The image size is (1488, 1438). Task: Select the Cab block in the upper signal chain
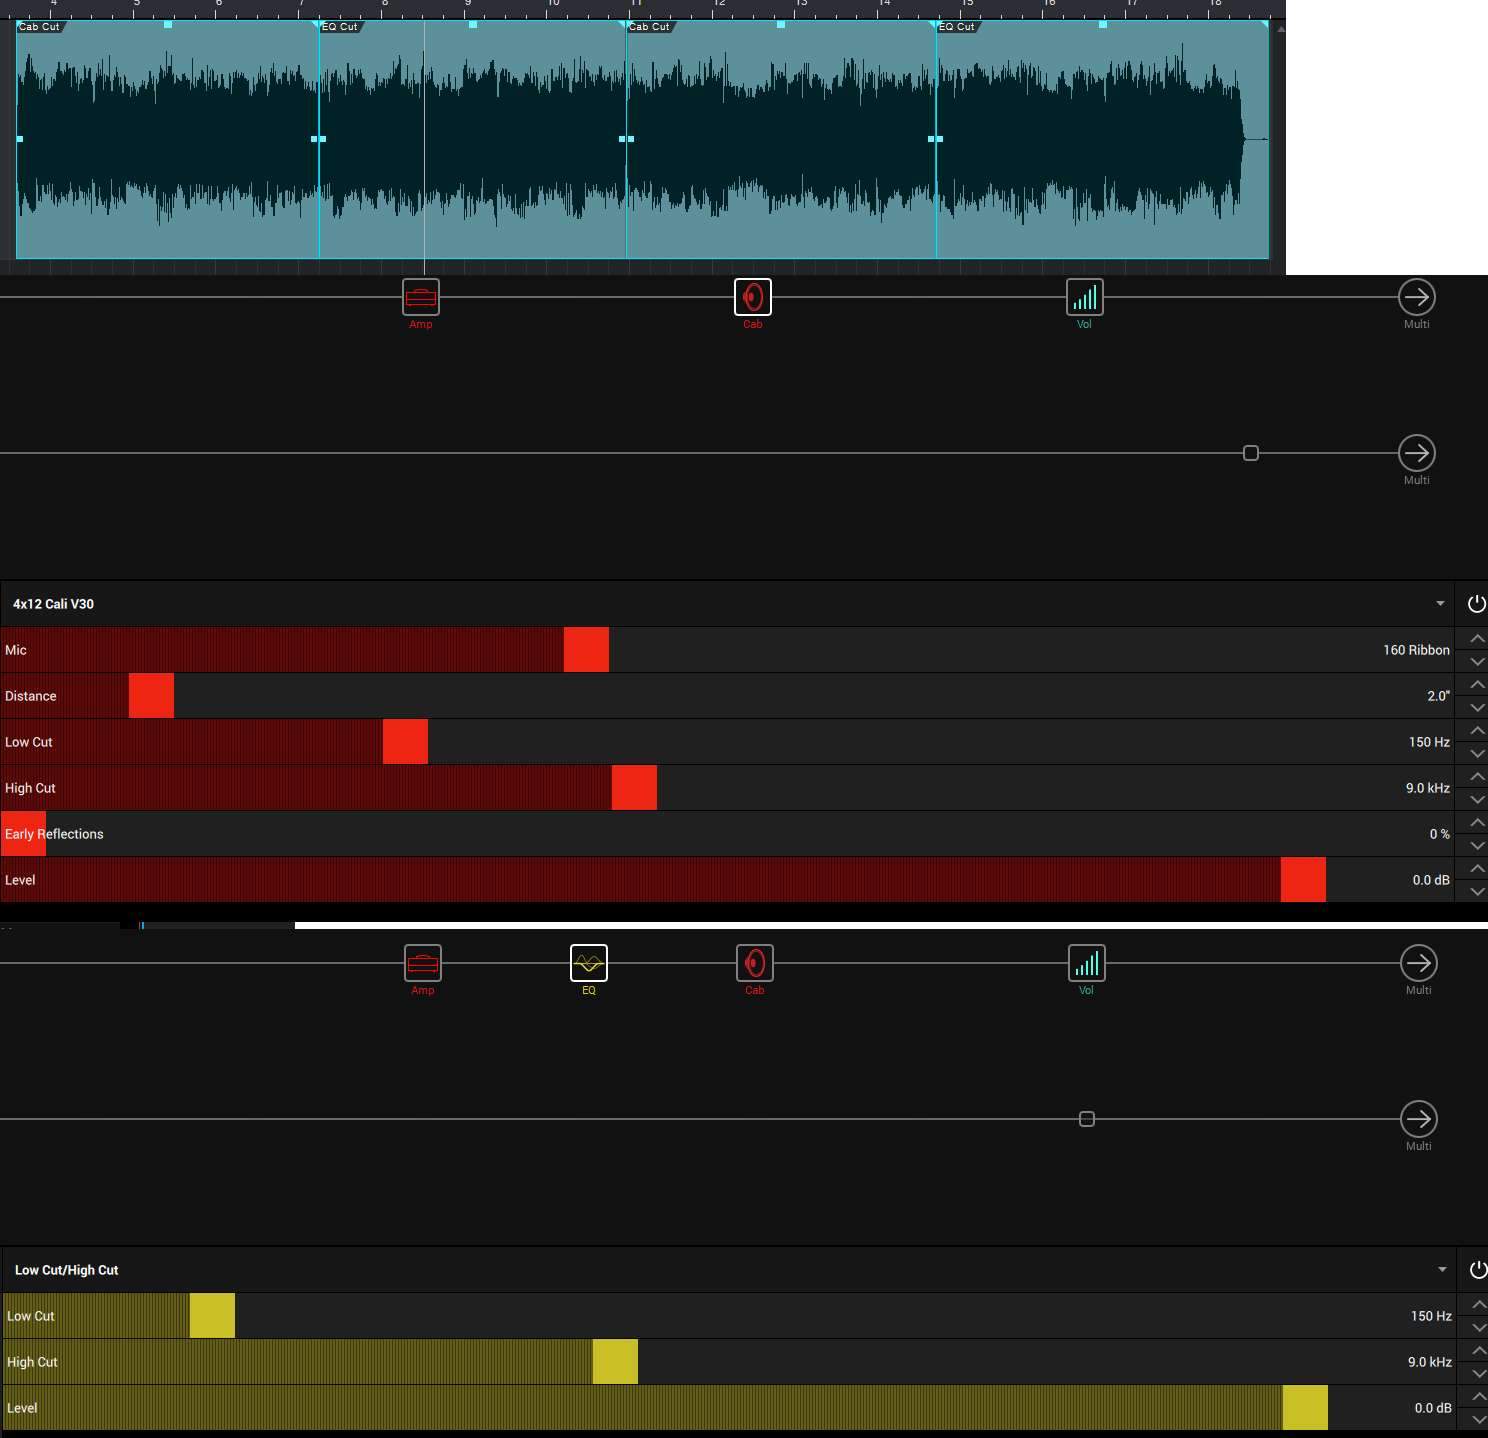click(753, 297)
